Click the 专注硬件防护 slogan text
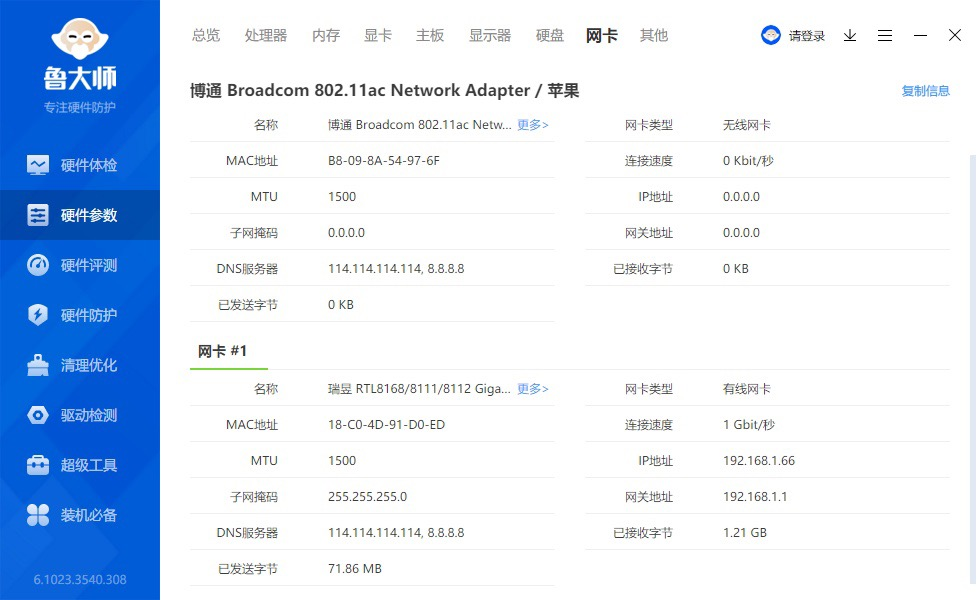Image resolution: width=980 pixels, height=600 pixels. click(x=80, y=108)
